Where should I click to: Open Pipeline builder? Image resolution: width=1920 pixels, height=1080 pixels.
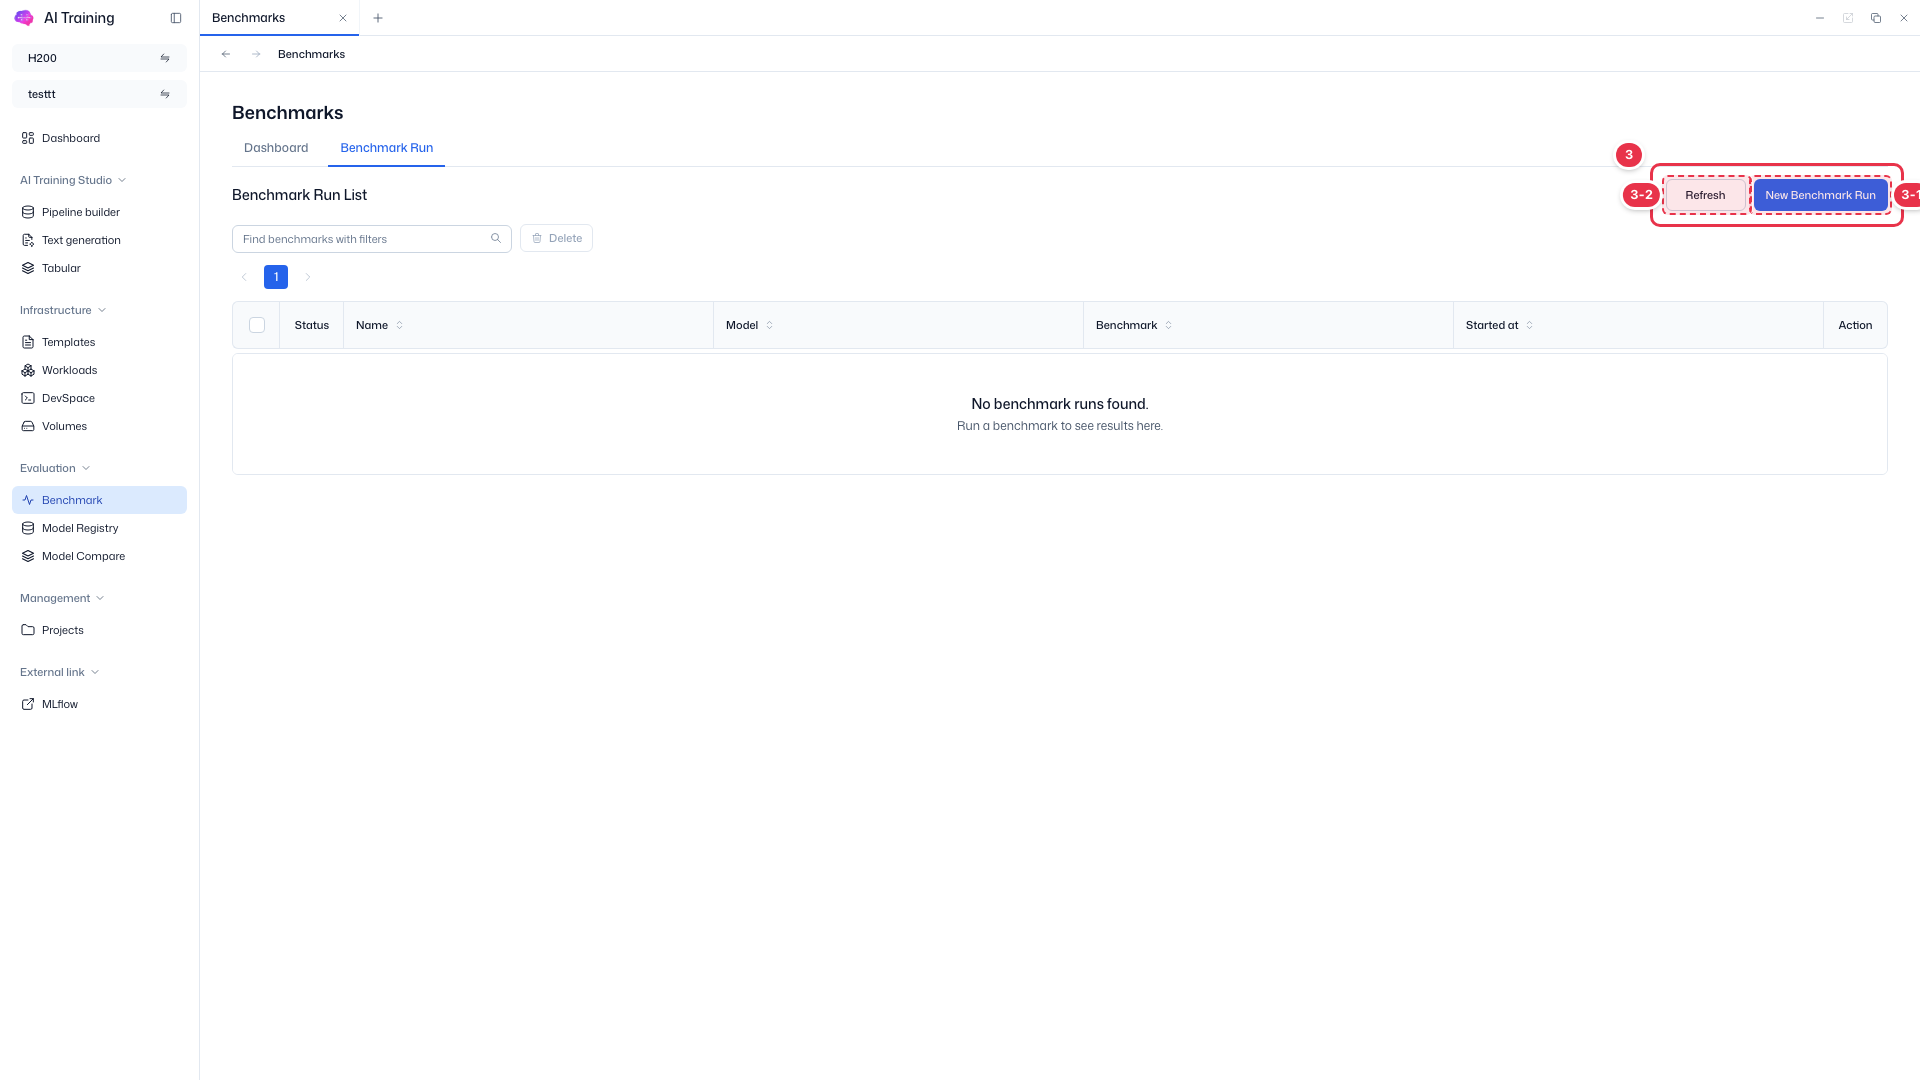[99, 212]
